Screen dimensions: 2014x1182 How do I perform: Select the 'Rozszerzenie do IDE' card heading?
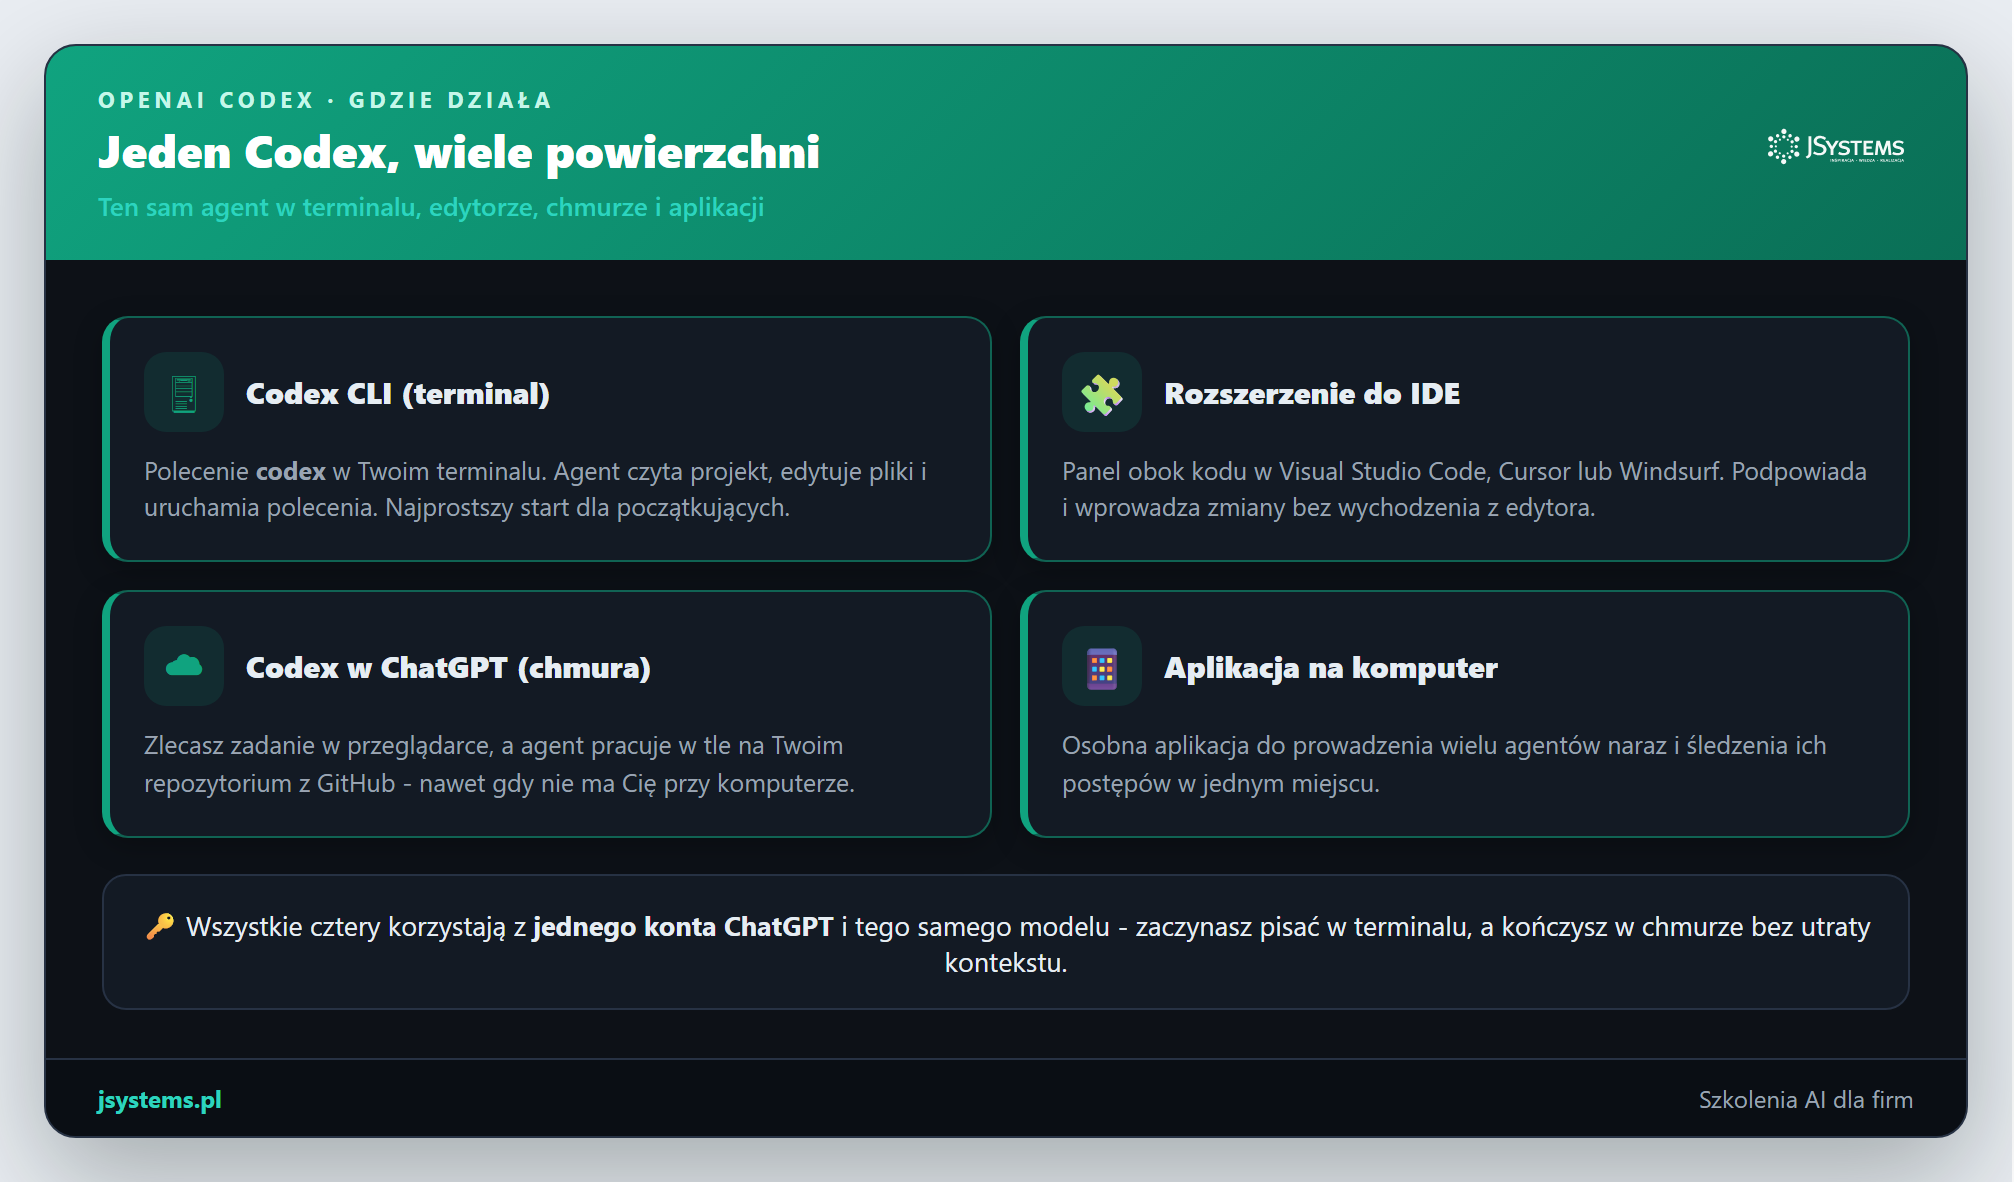tap(1312, 393)
